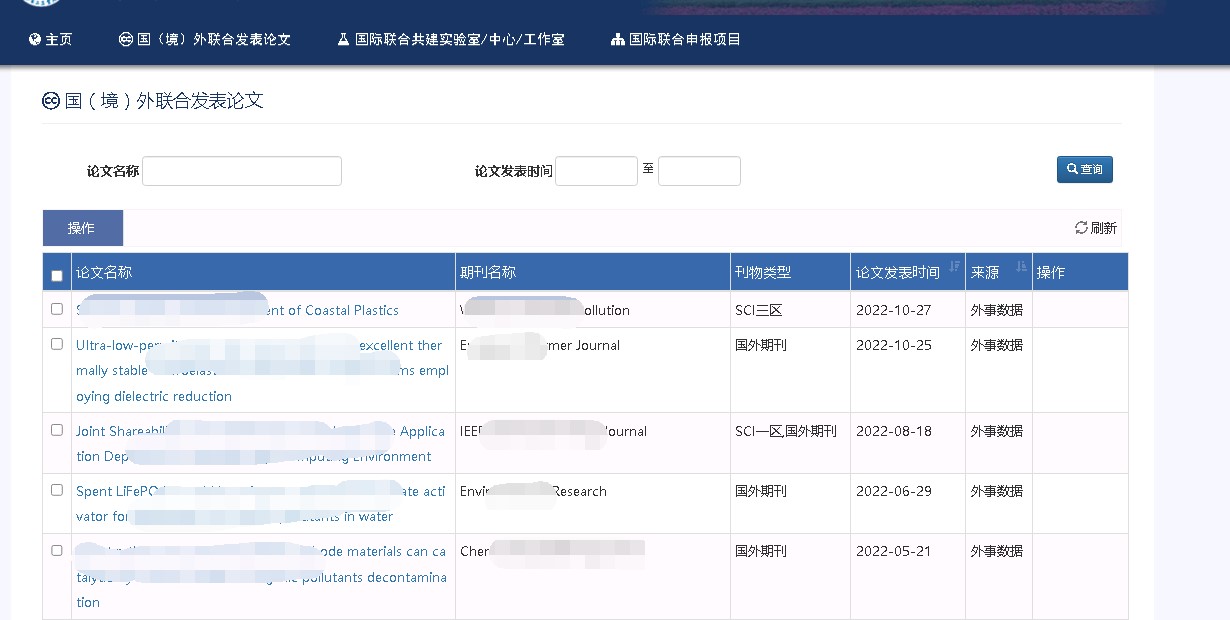Click the CC icon in the navigation bar
Image resolution: width=1230 pixels, height=620 pixels.
coord(126,40)
